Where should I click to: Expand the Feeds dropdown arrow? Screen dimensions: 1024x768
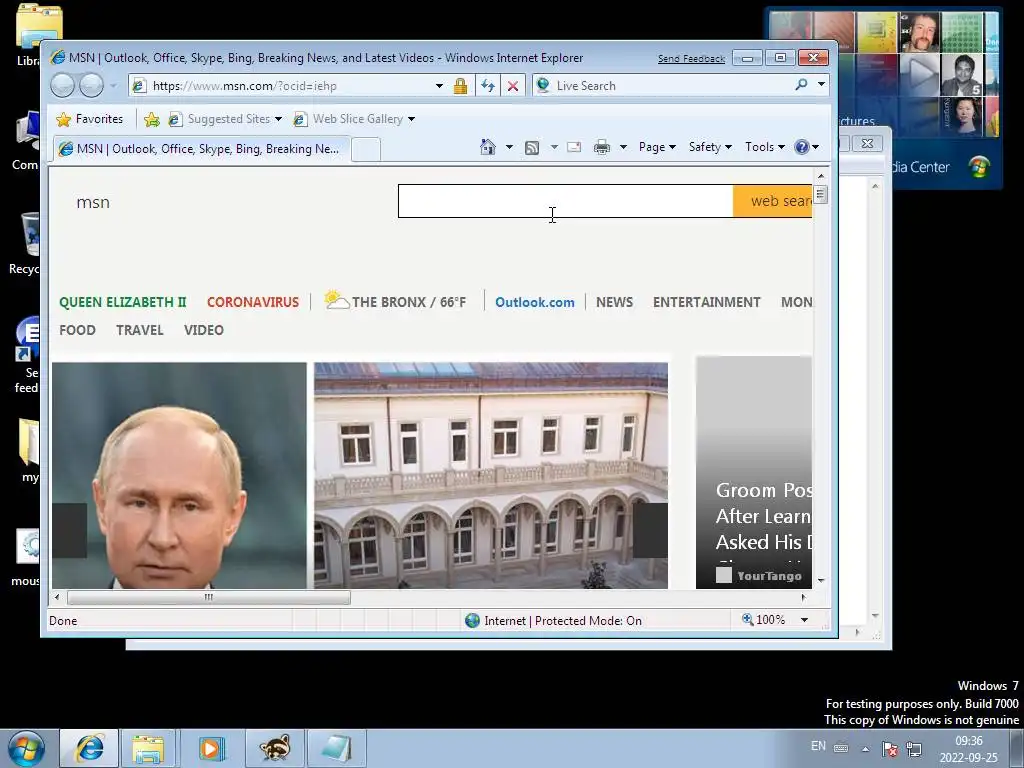click(x=554, y=147)
